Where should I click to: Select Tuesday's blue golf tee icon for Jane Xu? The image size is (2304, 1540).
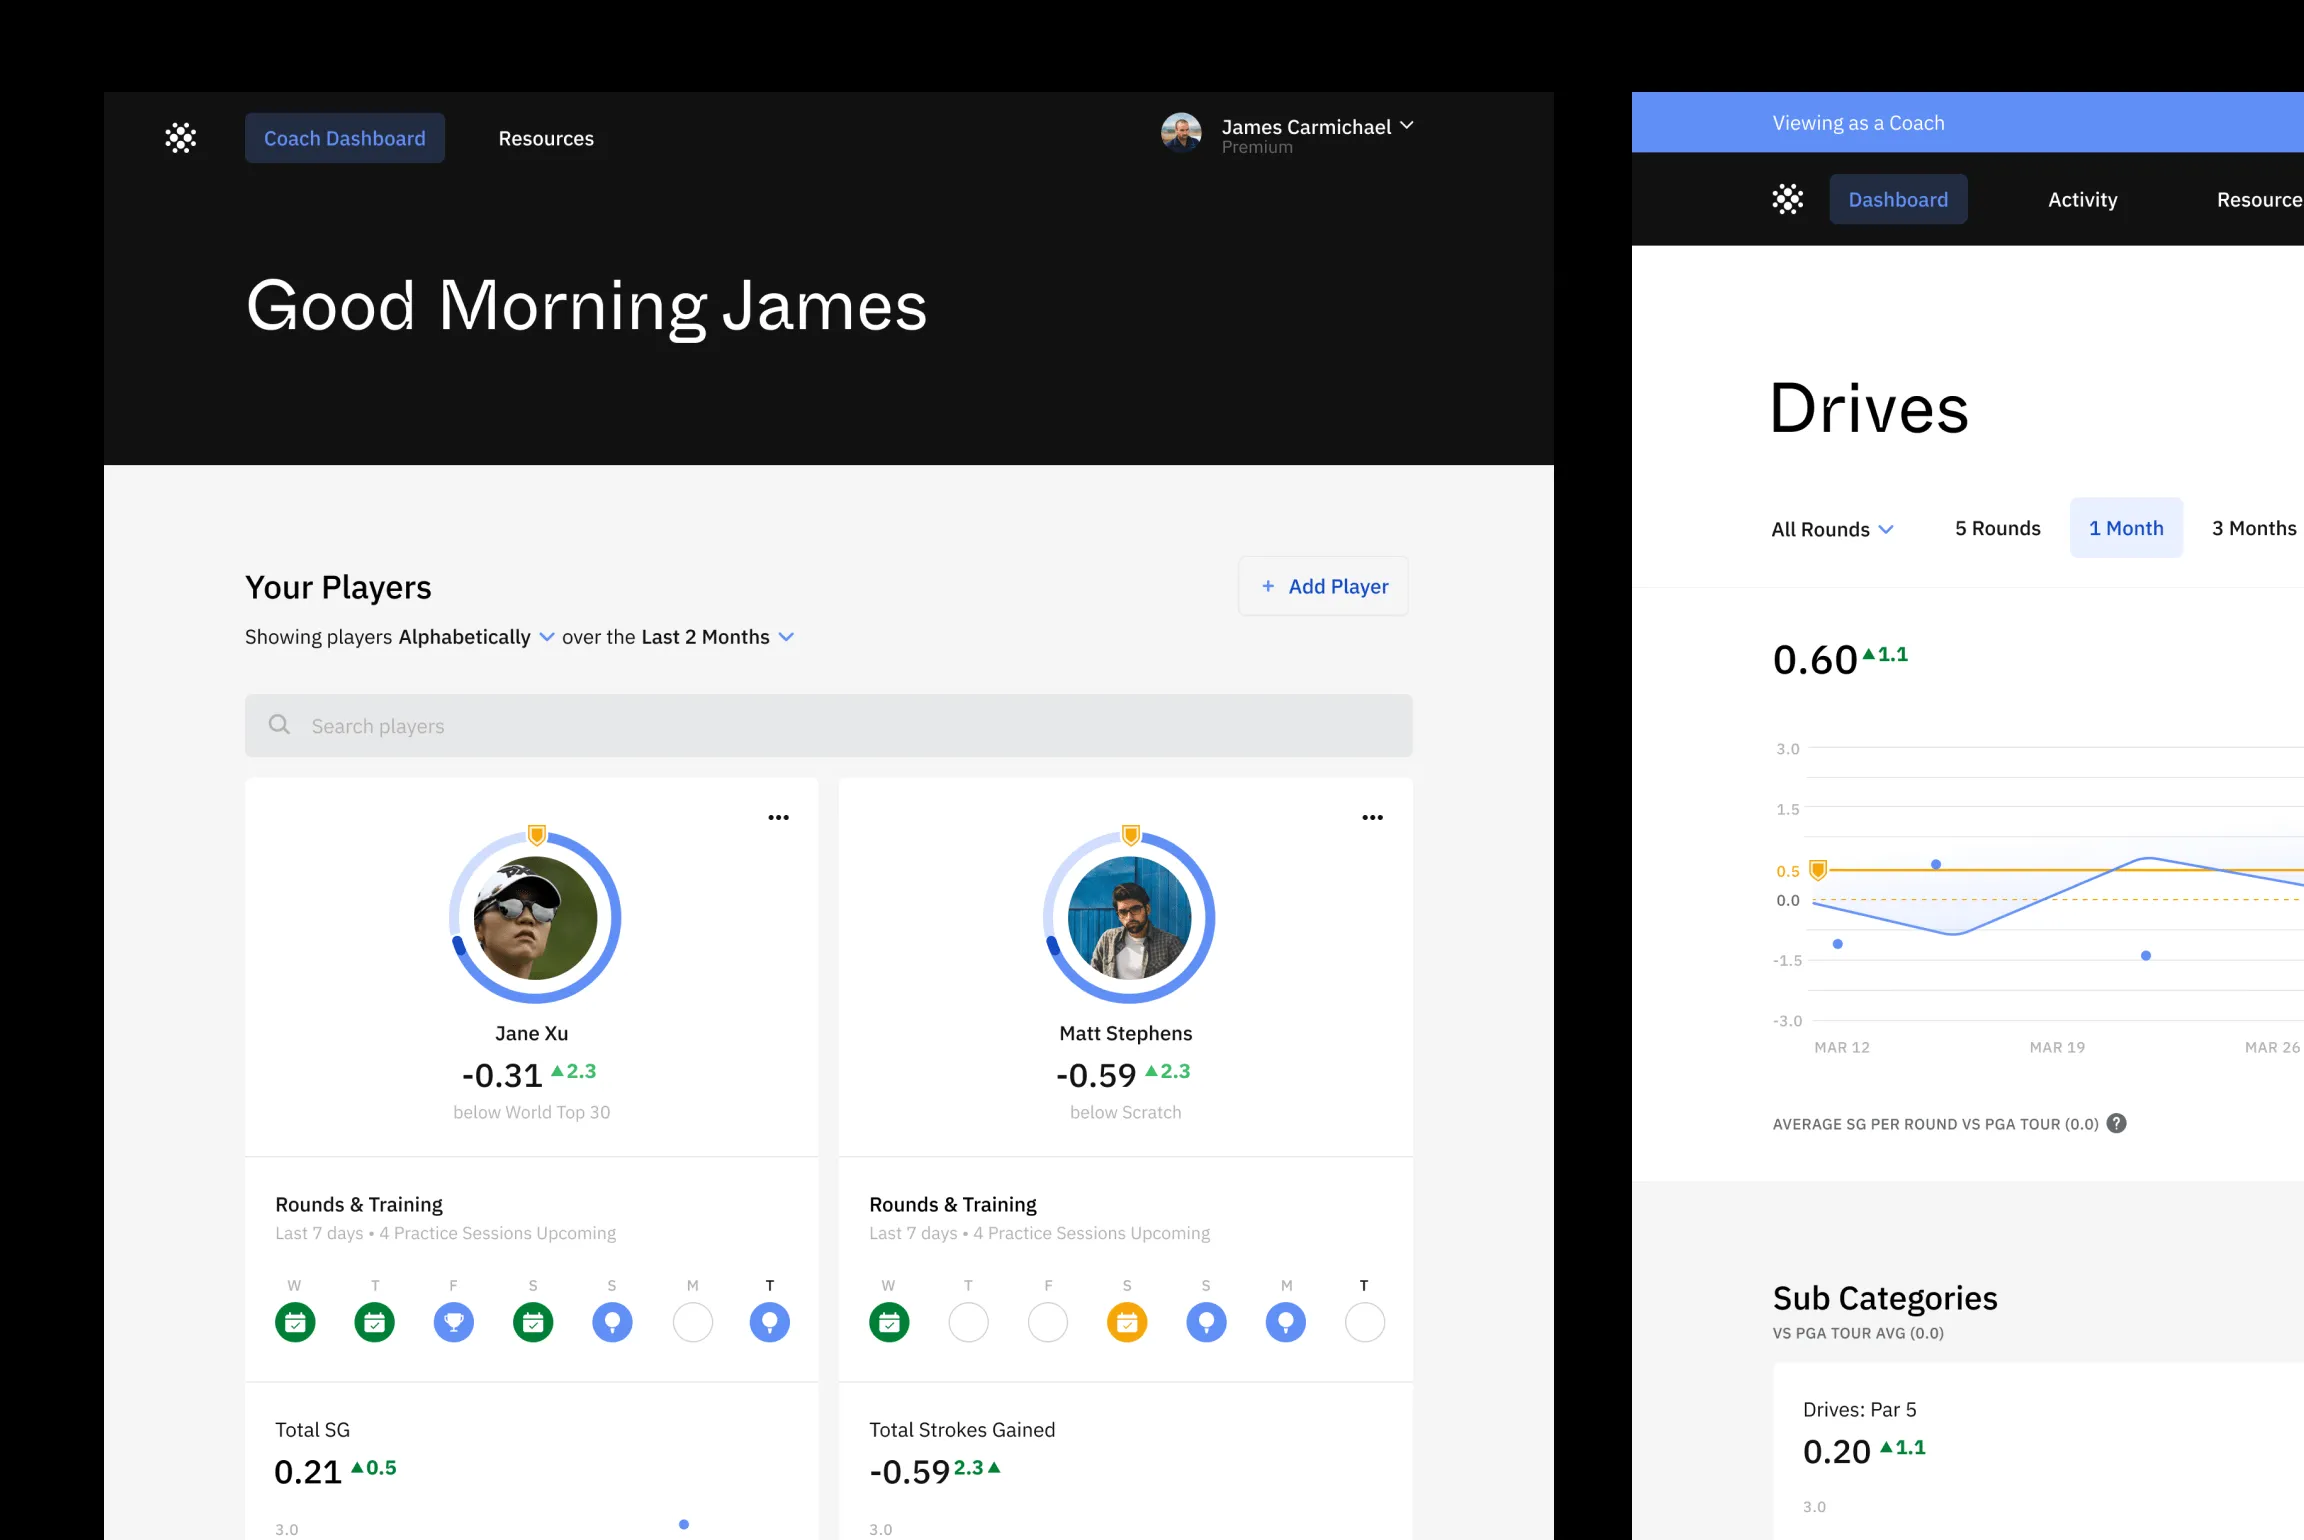tap(770, 1321)
